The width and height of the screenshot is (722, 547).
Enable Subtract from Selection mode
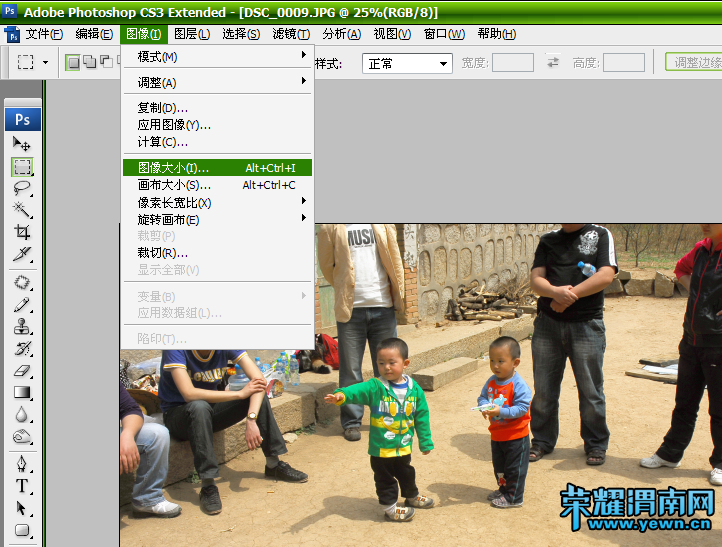click(x=105, y=62)
